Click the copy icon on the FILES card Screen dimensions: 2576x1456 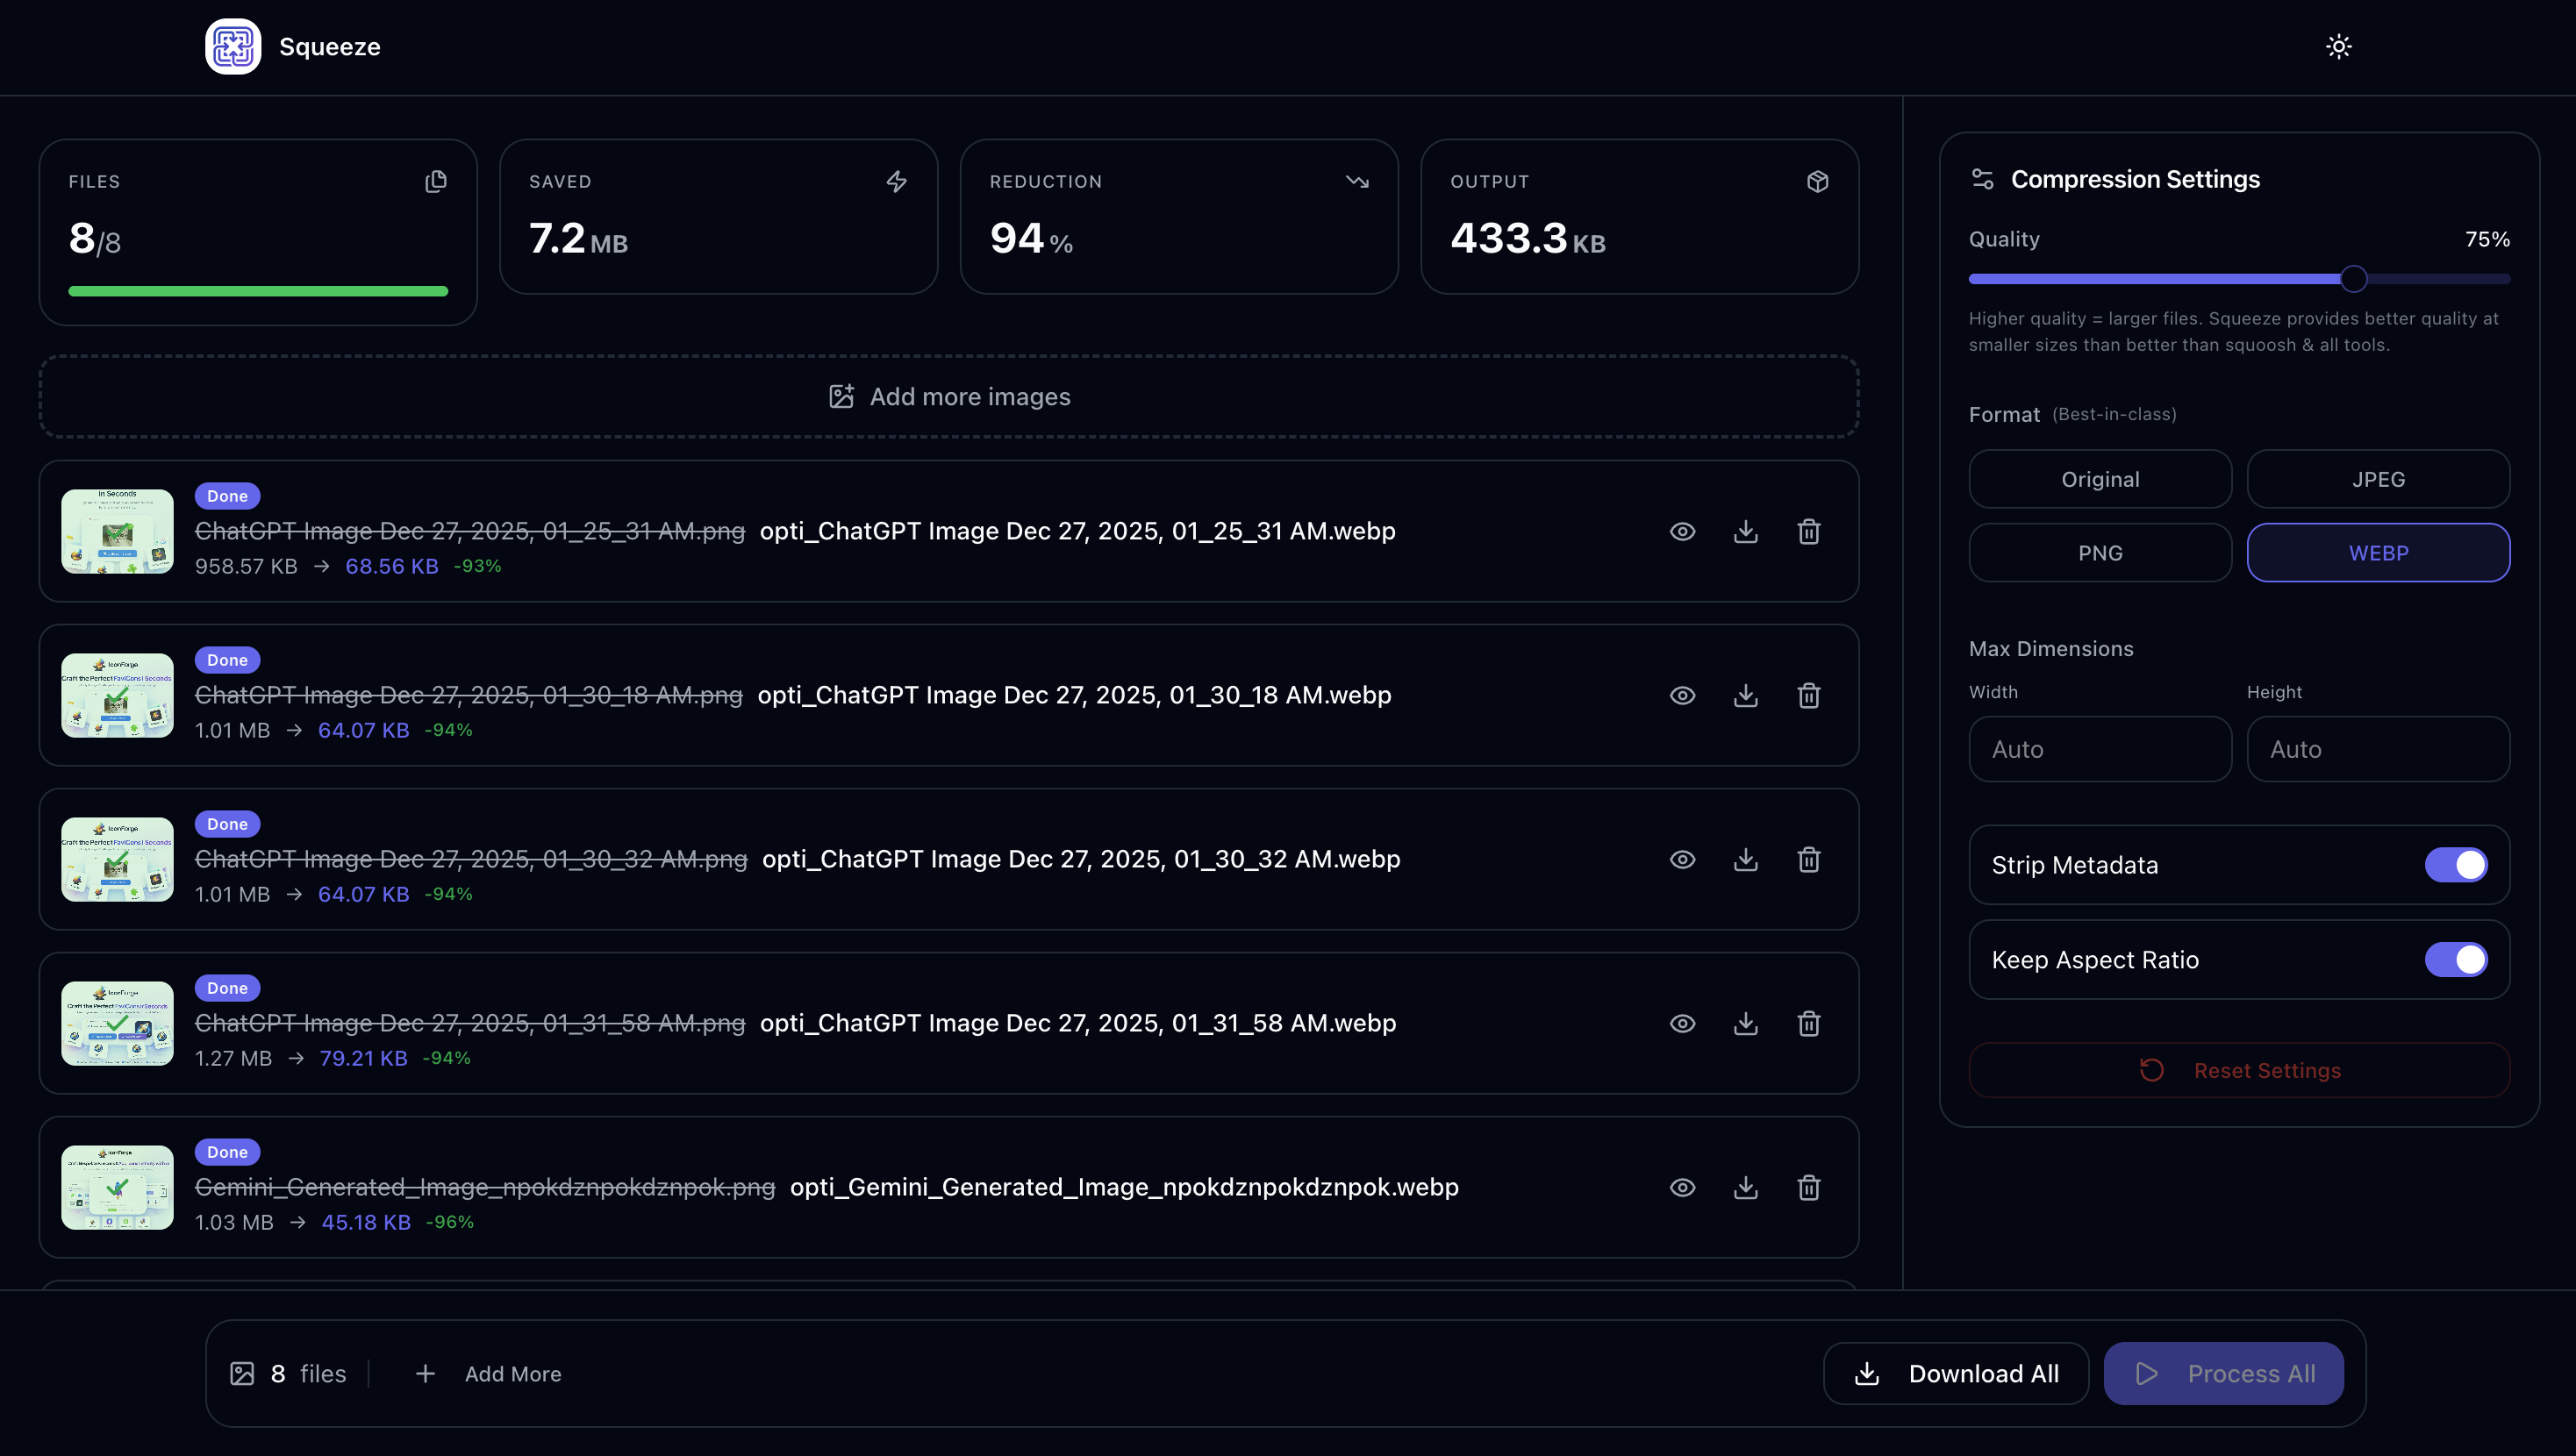(x=435, y=181)
